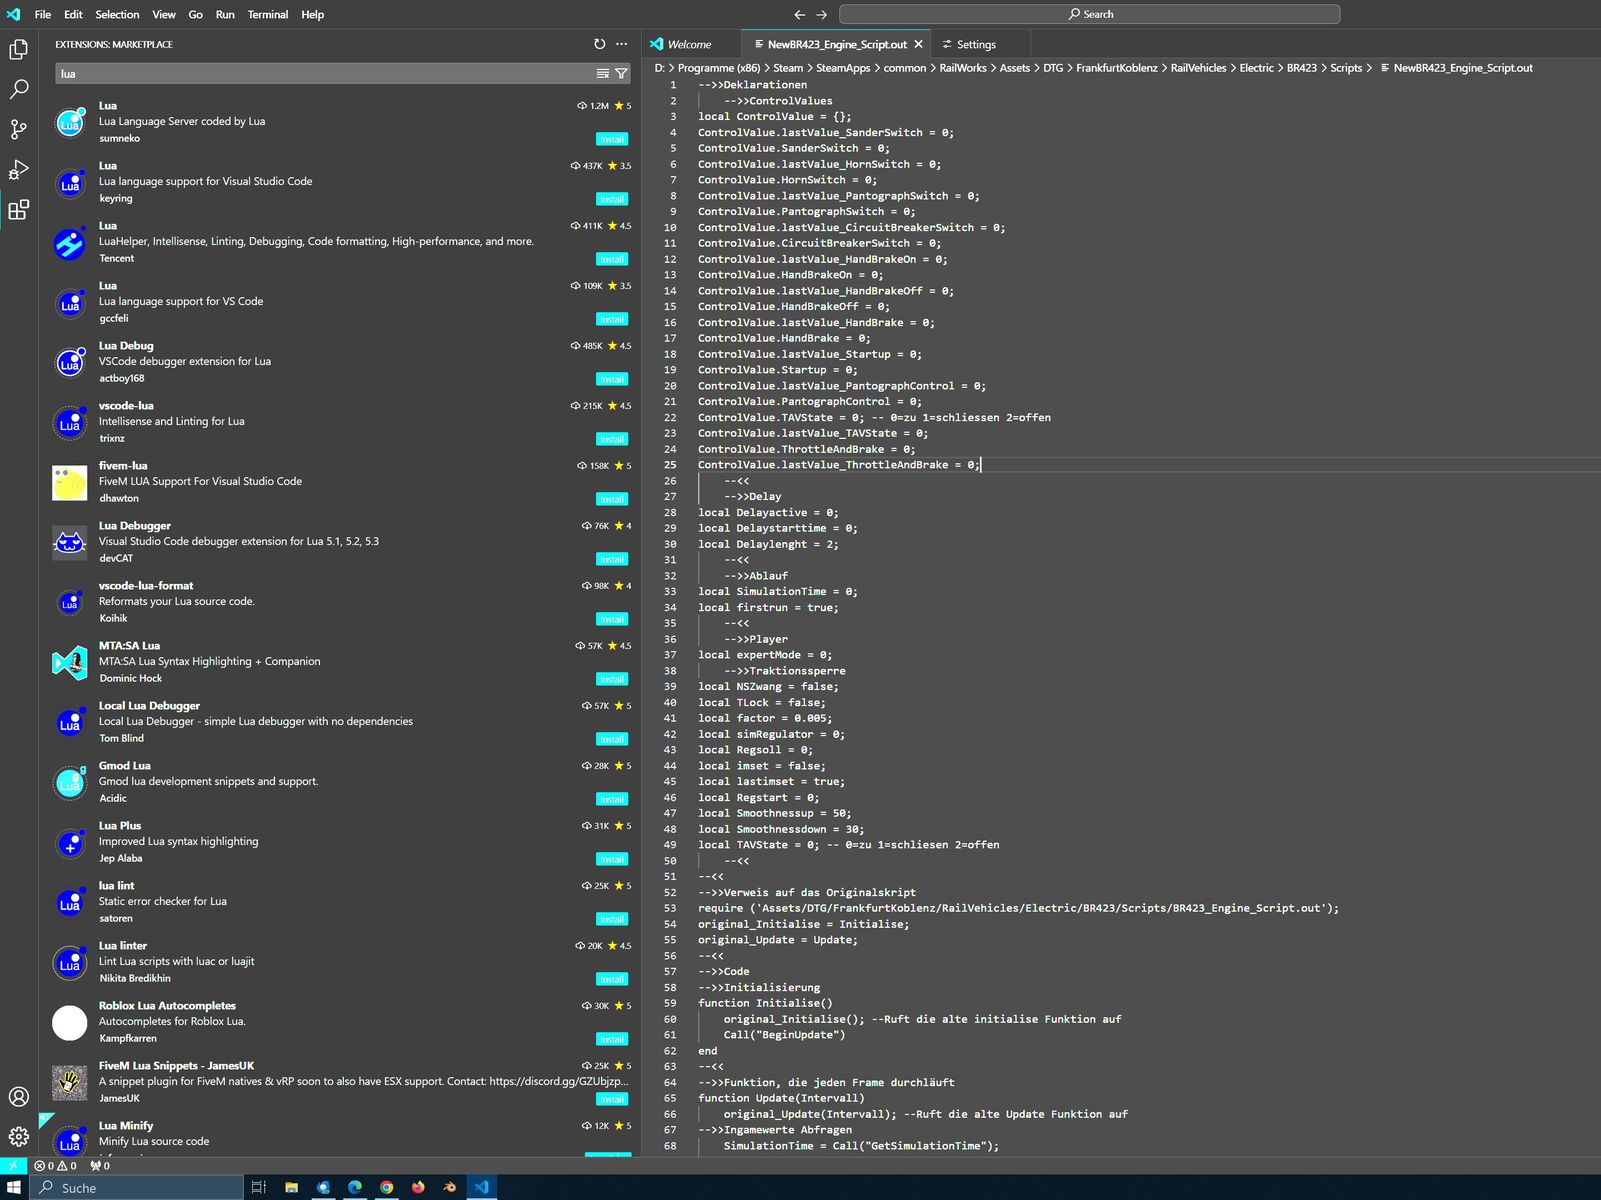Go back using the title bar arrow
This screenshot has height=1200, width=1601.
pos(799,14)
